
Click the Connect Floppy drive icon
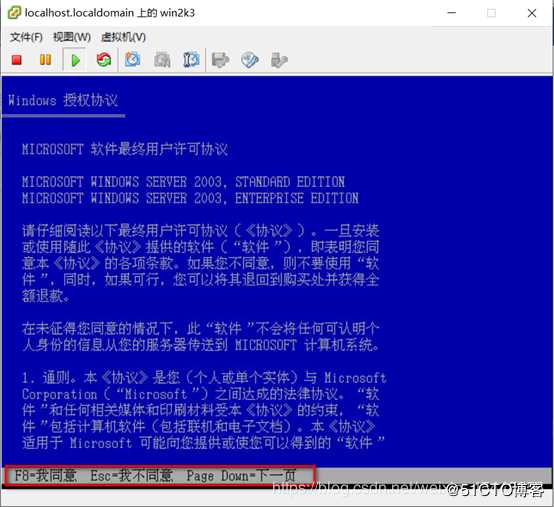point(220,60)
